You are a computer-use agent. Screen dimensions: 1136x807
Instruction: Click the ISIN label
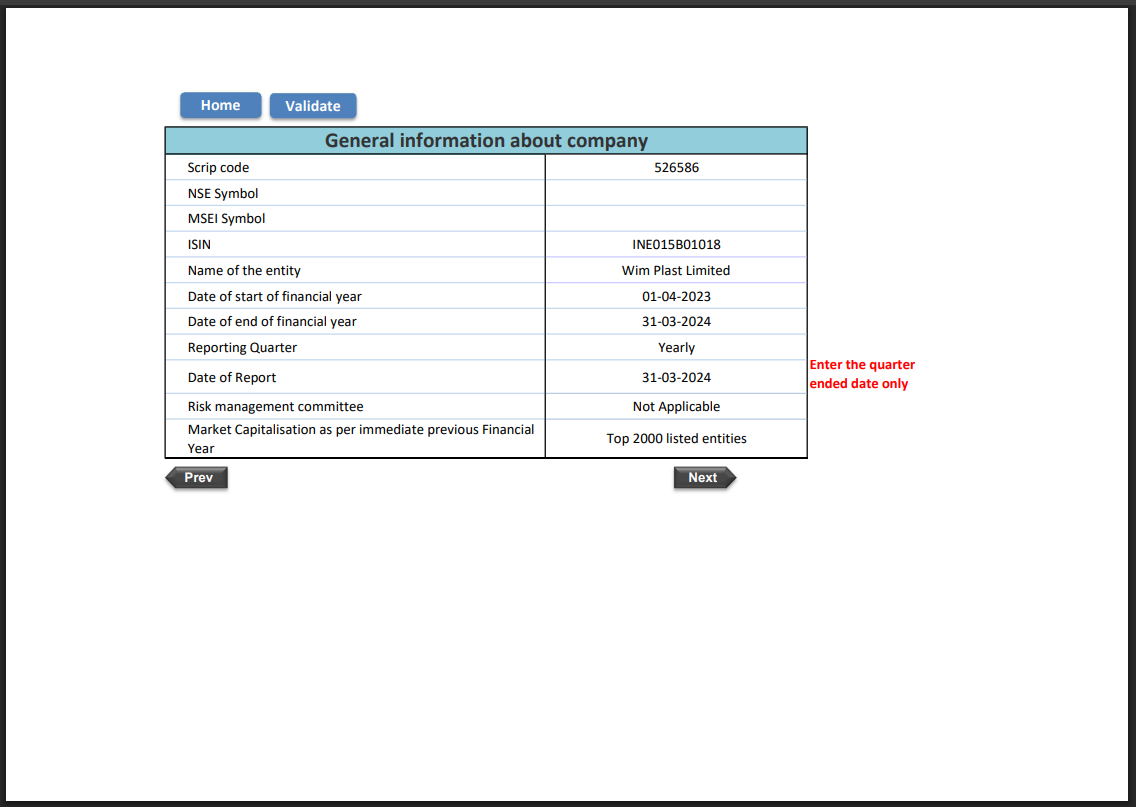tap(199, 245)
